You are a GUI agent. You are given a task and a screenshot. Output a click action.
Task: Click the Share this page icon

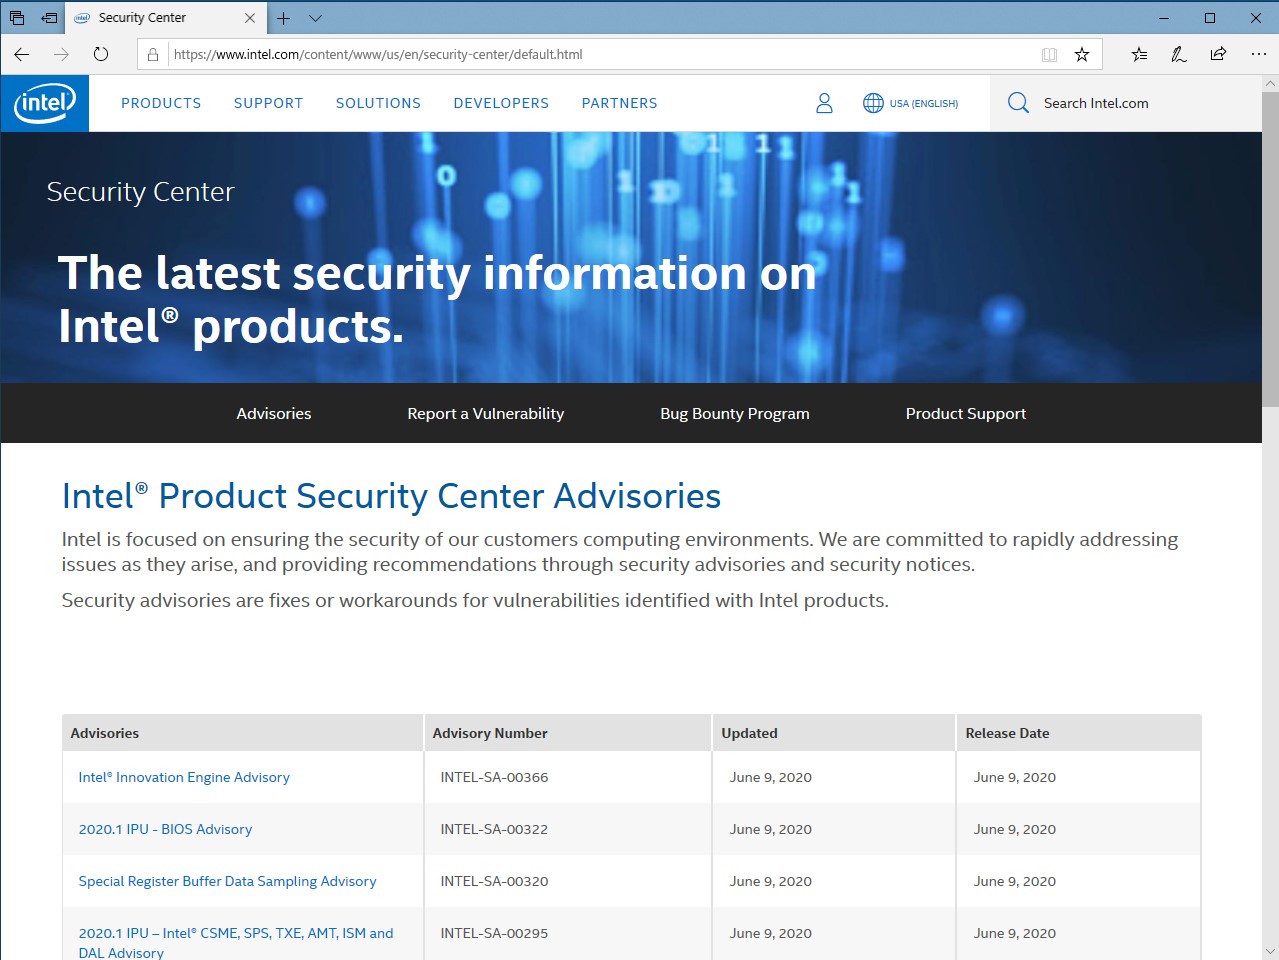coord(1218,55)
